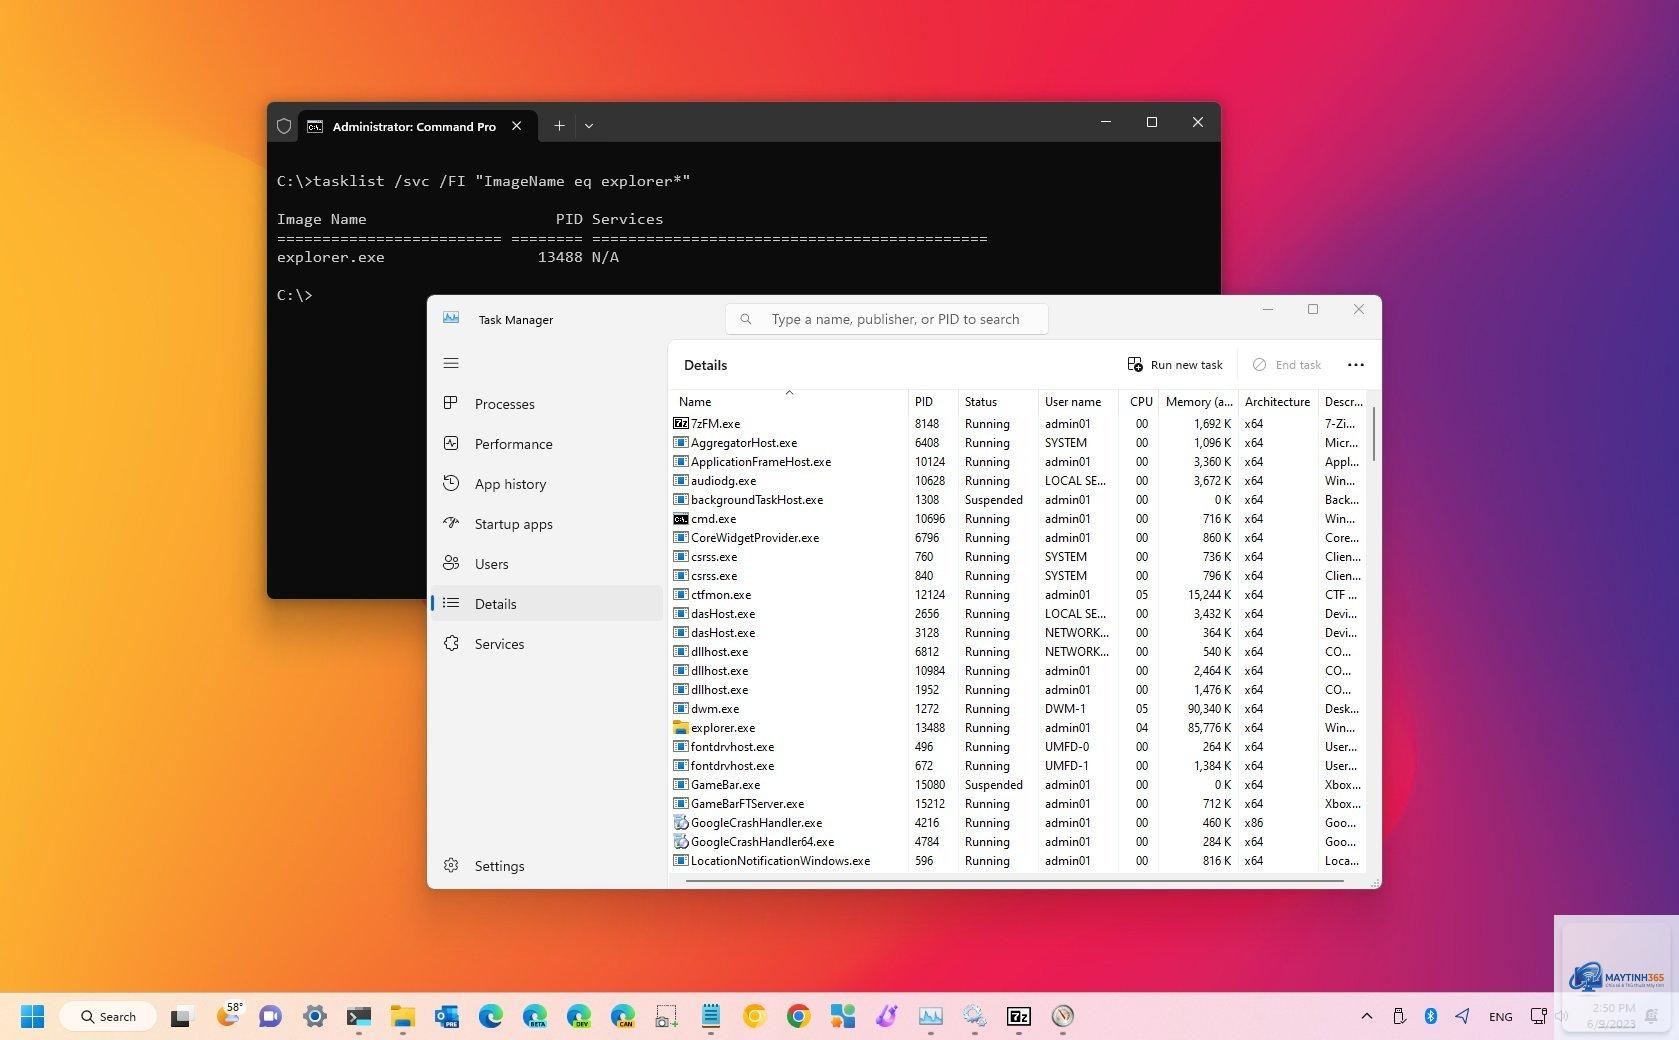Image resolution: width=1679 pixels, height=1040 pixels.
Task: Click the taskbar Search box
Action: (x=108, y=1016)
